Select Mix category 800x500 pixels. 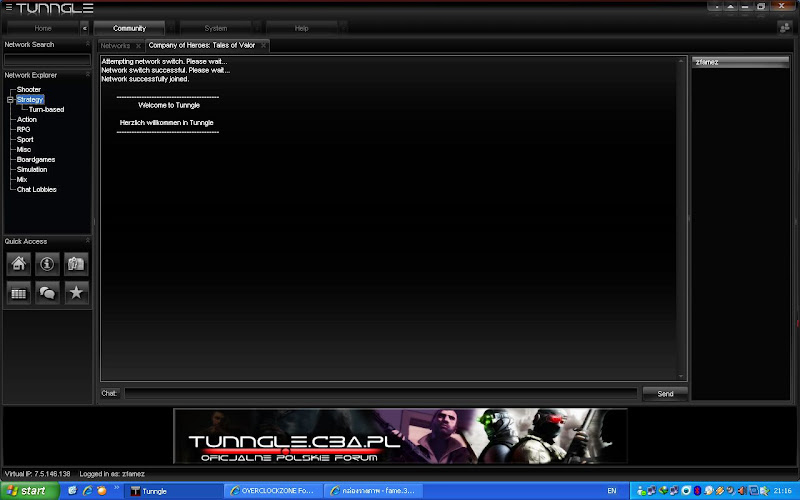click(x=22, y=179)
